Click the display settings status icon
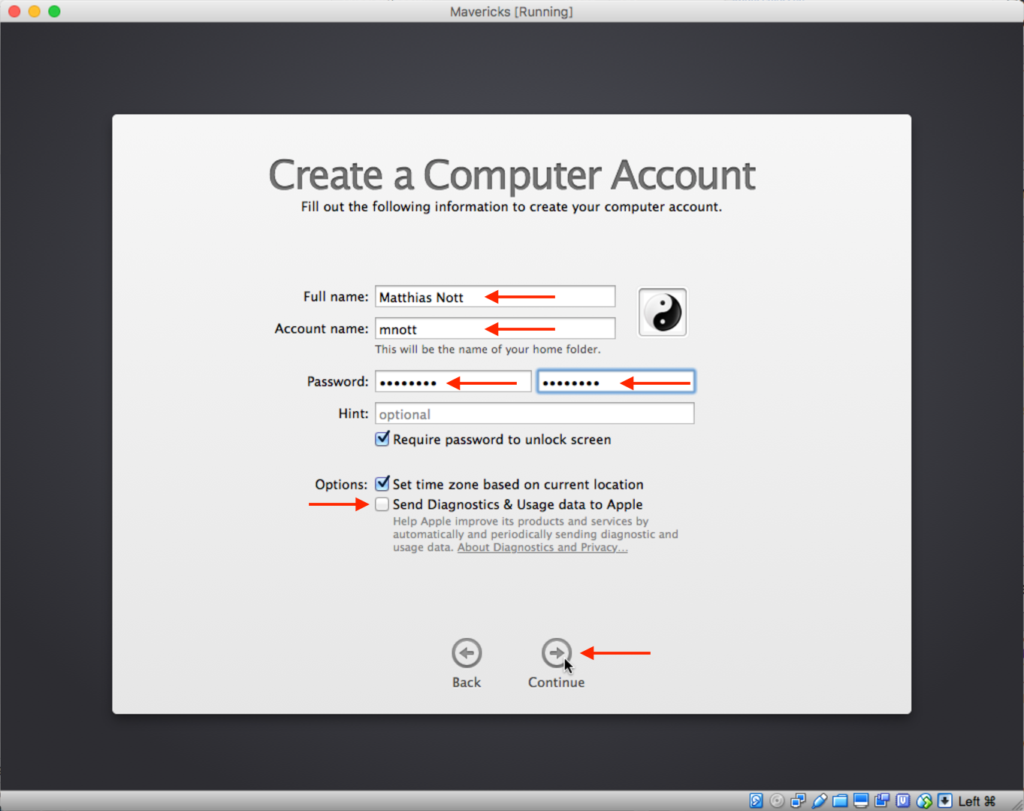 coord(861,801)
